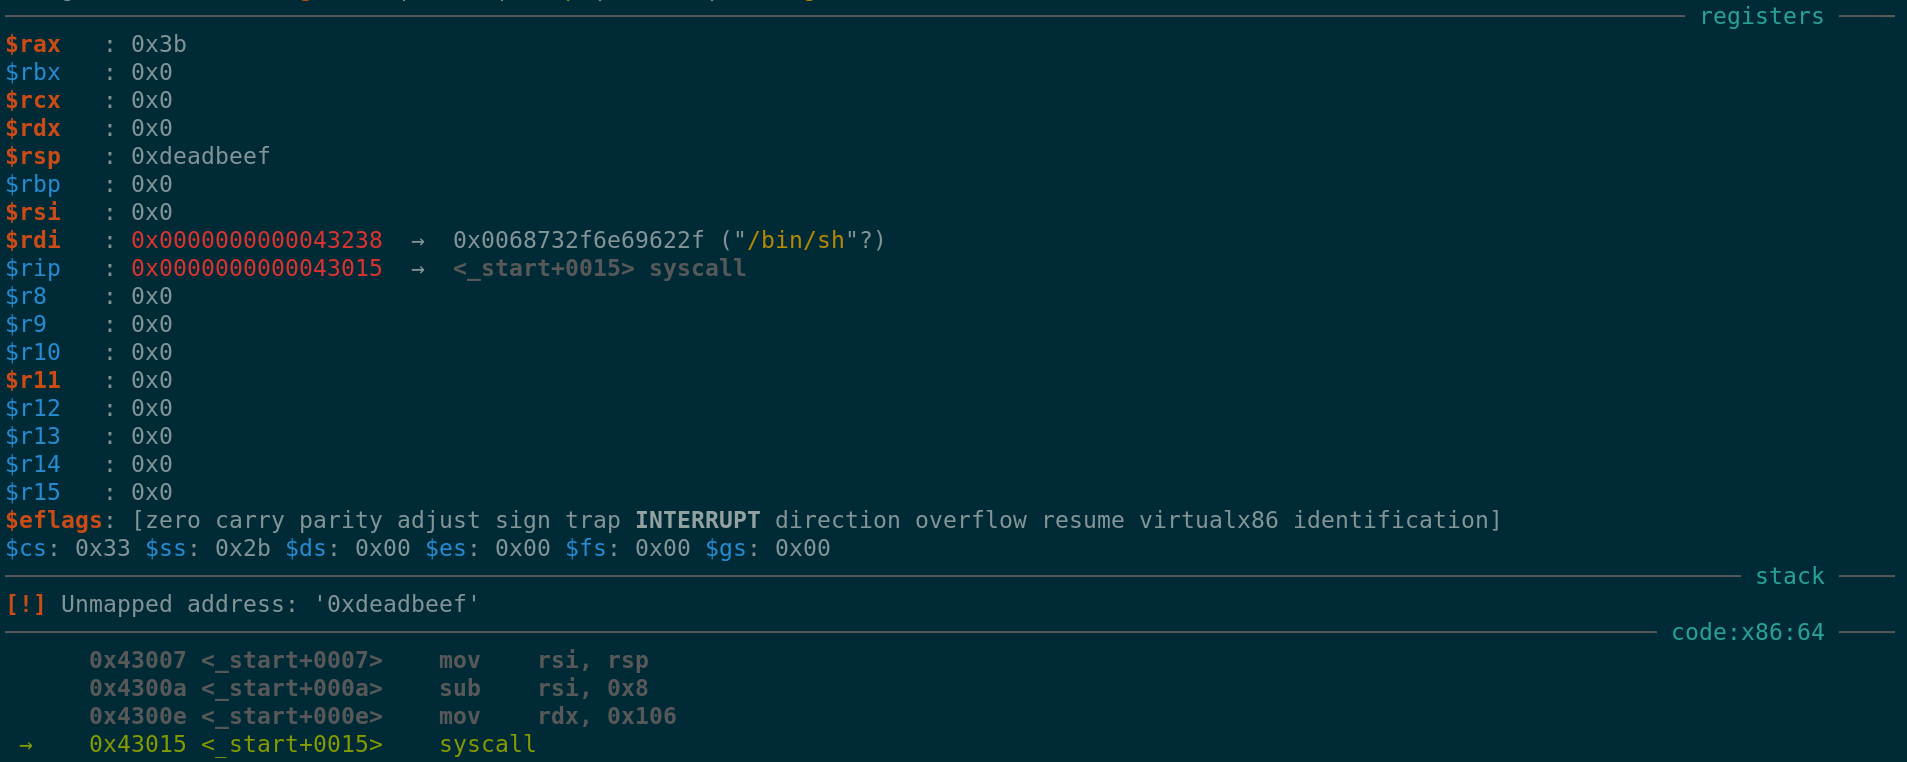Click the red $rdi address value
Image resolution: width=1907 pixels, height=762 pixels.
pos(257,241)
